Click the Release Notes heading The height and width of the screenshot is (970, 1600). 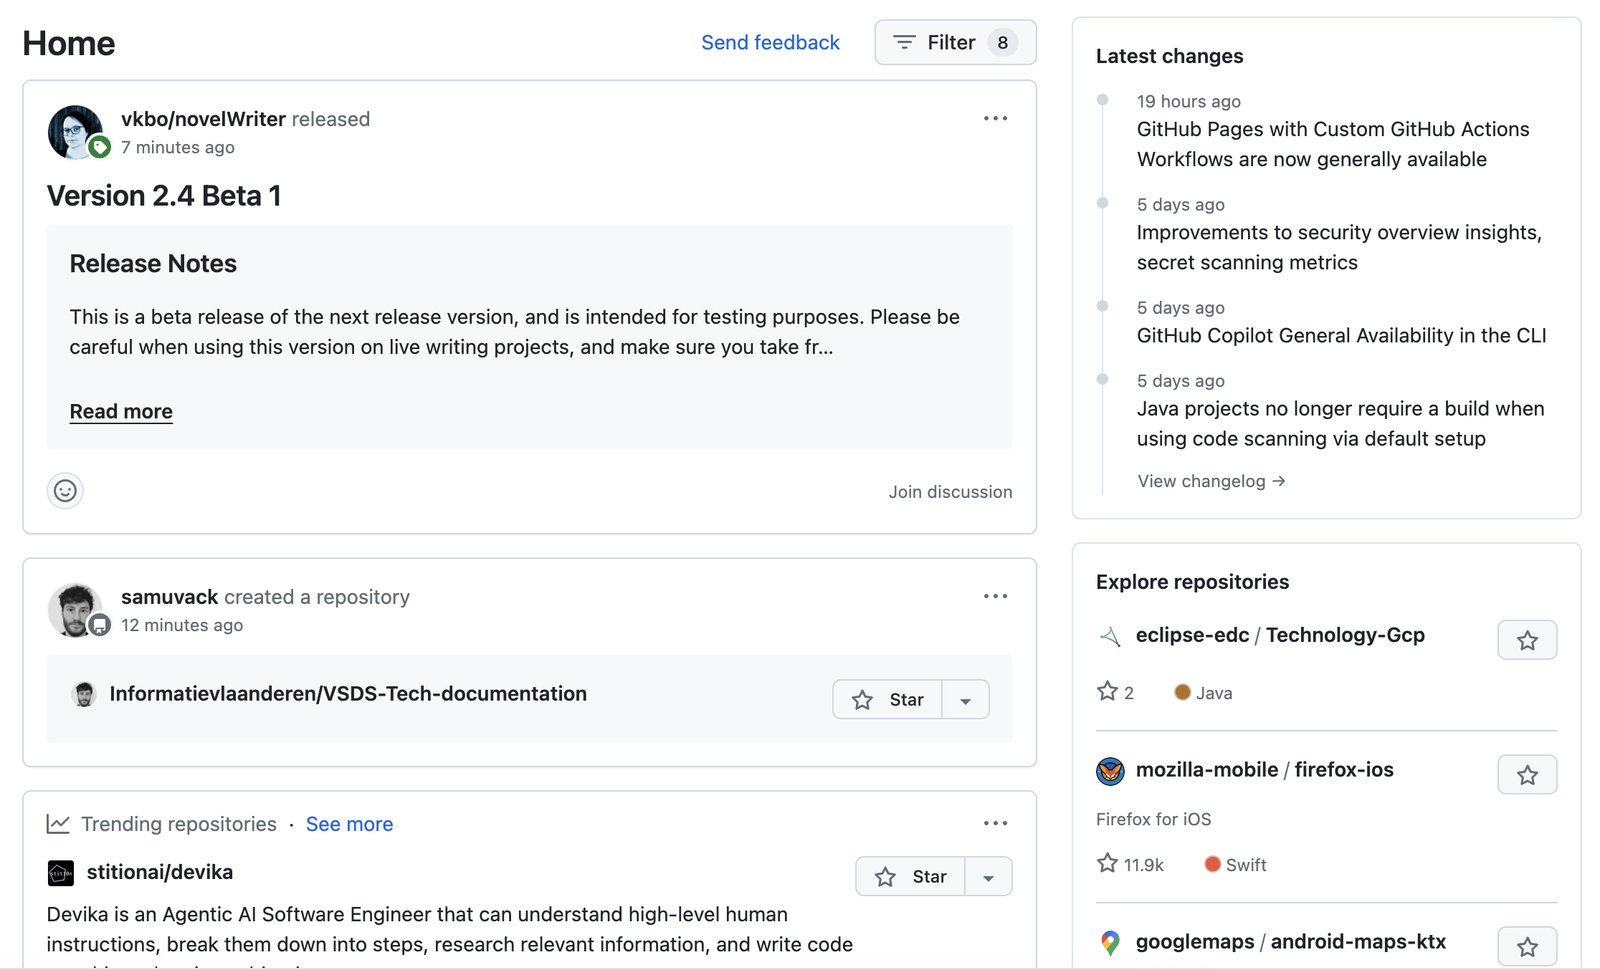pyautogui.click(x=153, y=264)
